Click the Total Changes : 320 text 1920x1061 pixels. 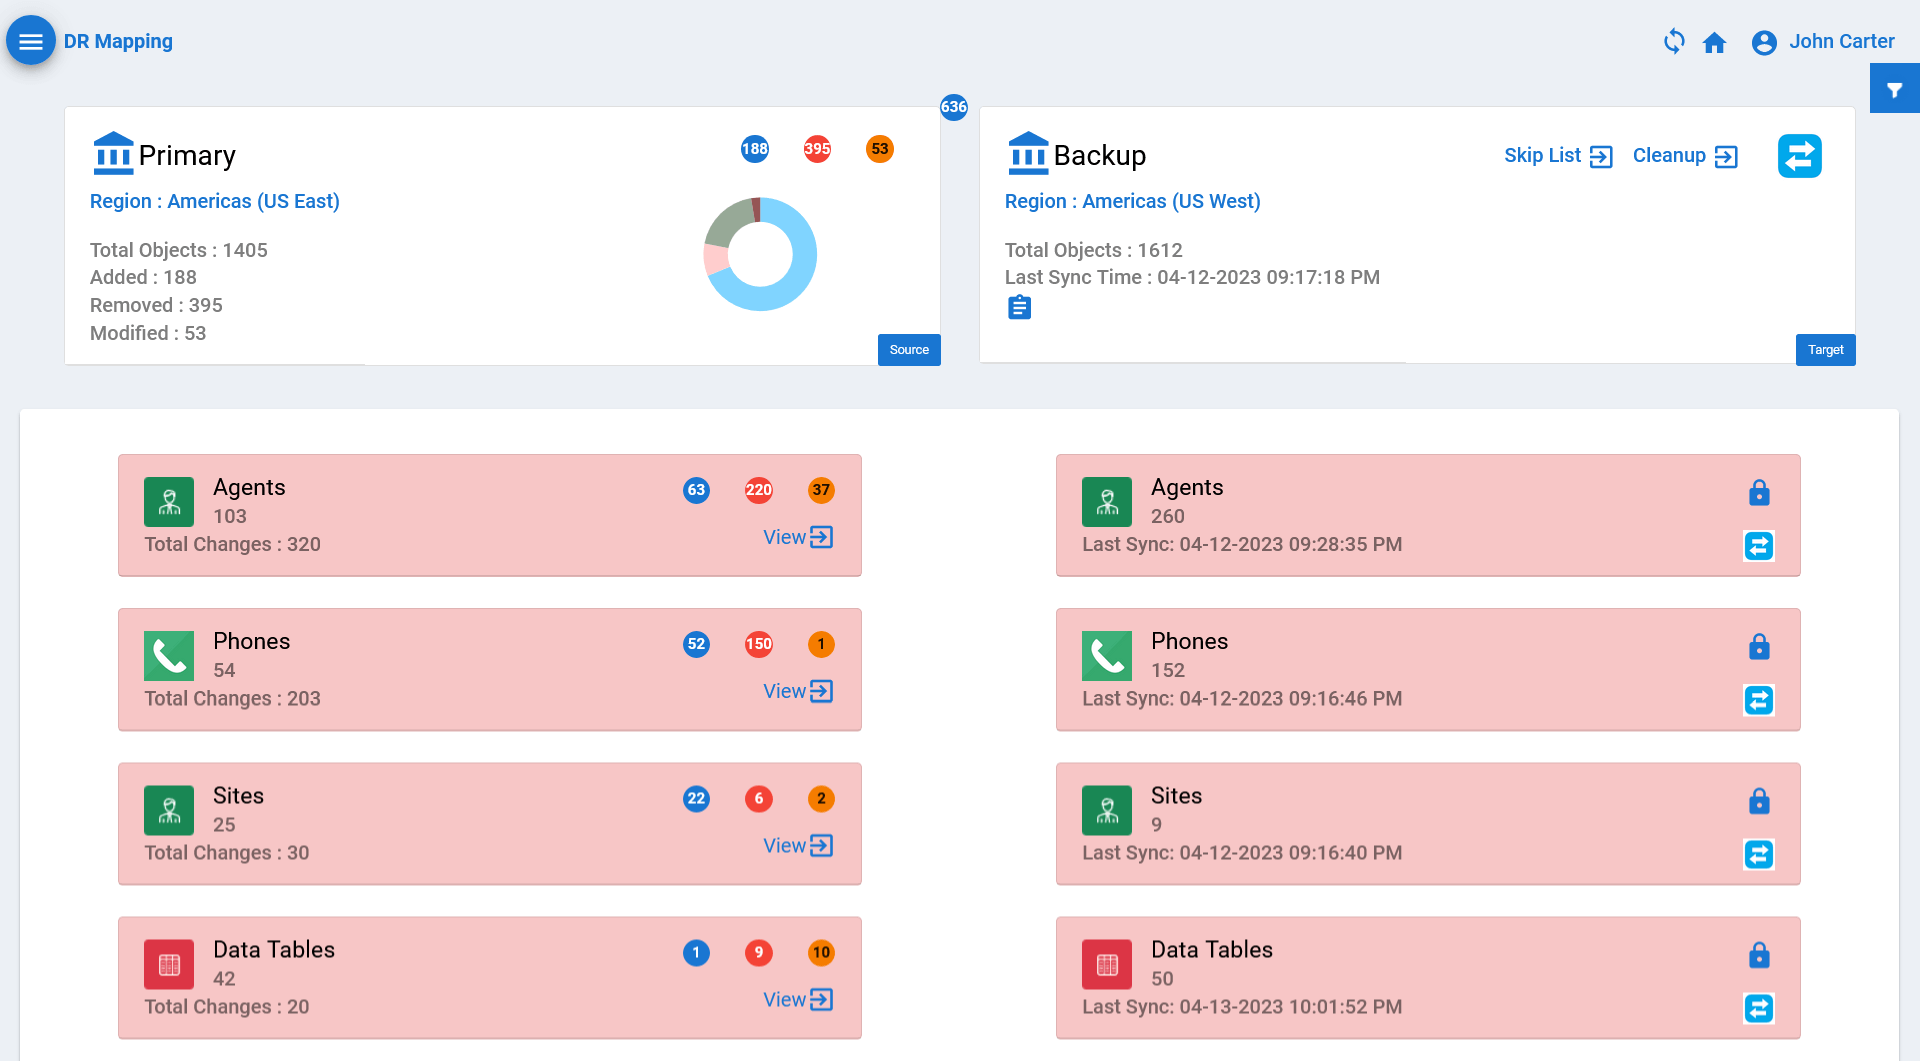(233, 544)
